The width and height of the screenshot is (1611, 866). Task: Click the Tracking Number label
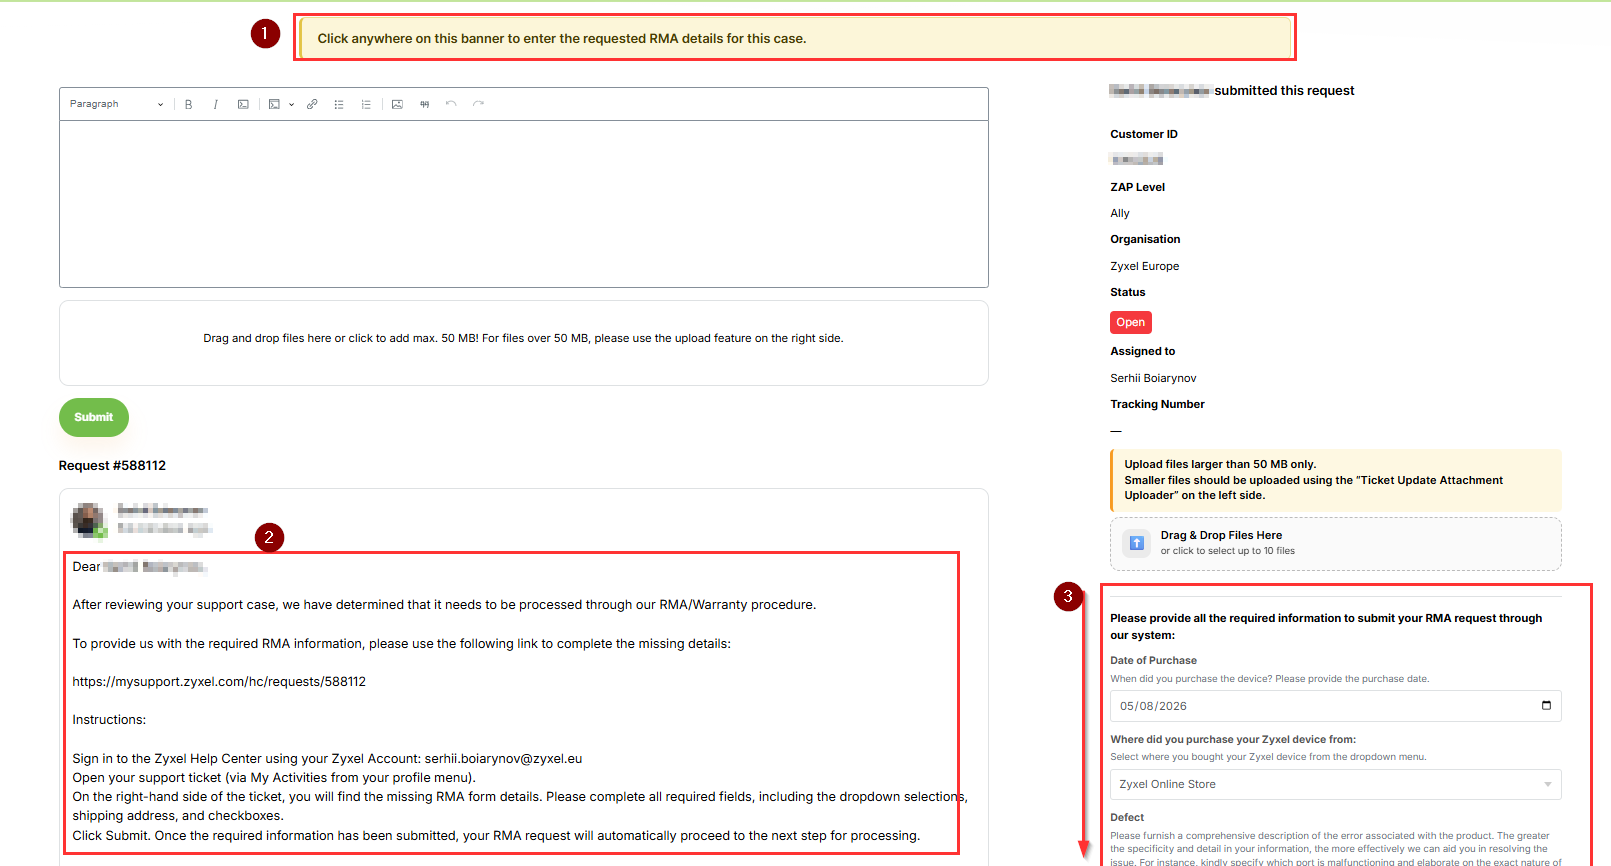tap(1157, 404)
